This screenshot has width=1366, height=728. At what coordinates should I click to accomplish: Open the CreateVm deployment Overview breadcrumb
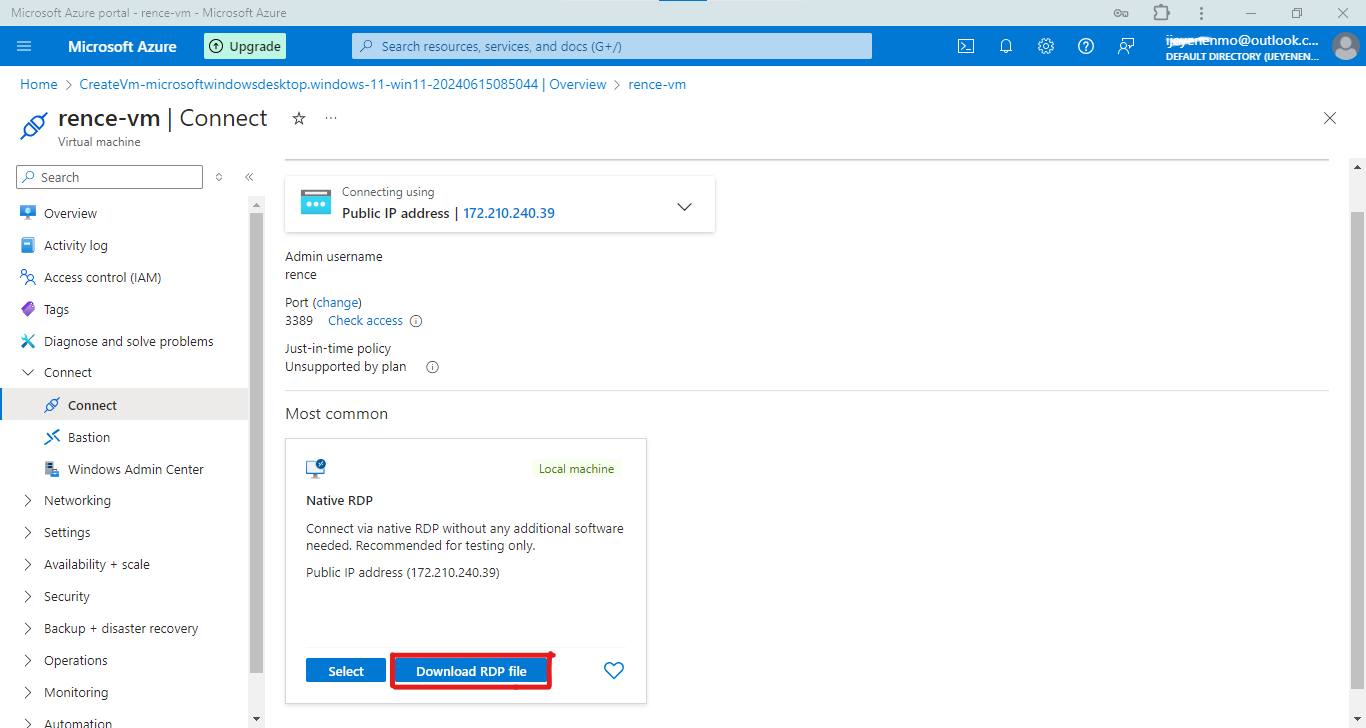pos(343,85)
